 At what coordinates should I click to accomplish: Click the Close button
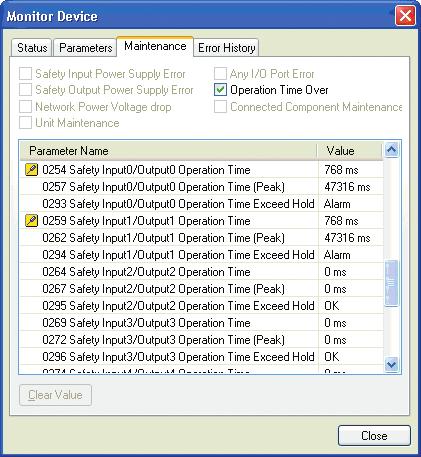coord(374,436)
